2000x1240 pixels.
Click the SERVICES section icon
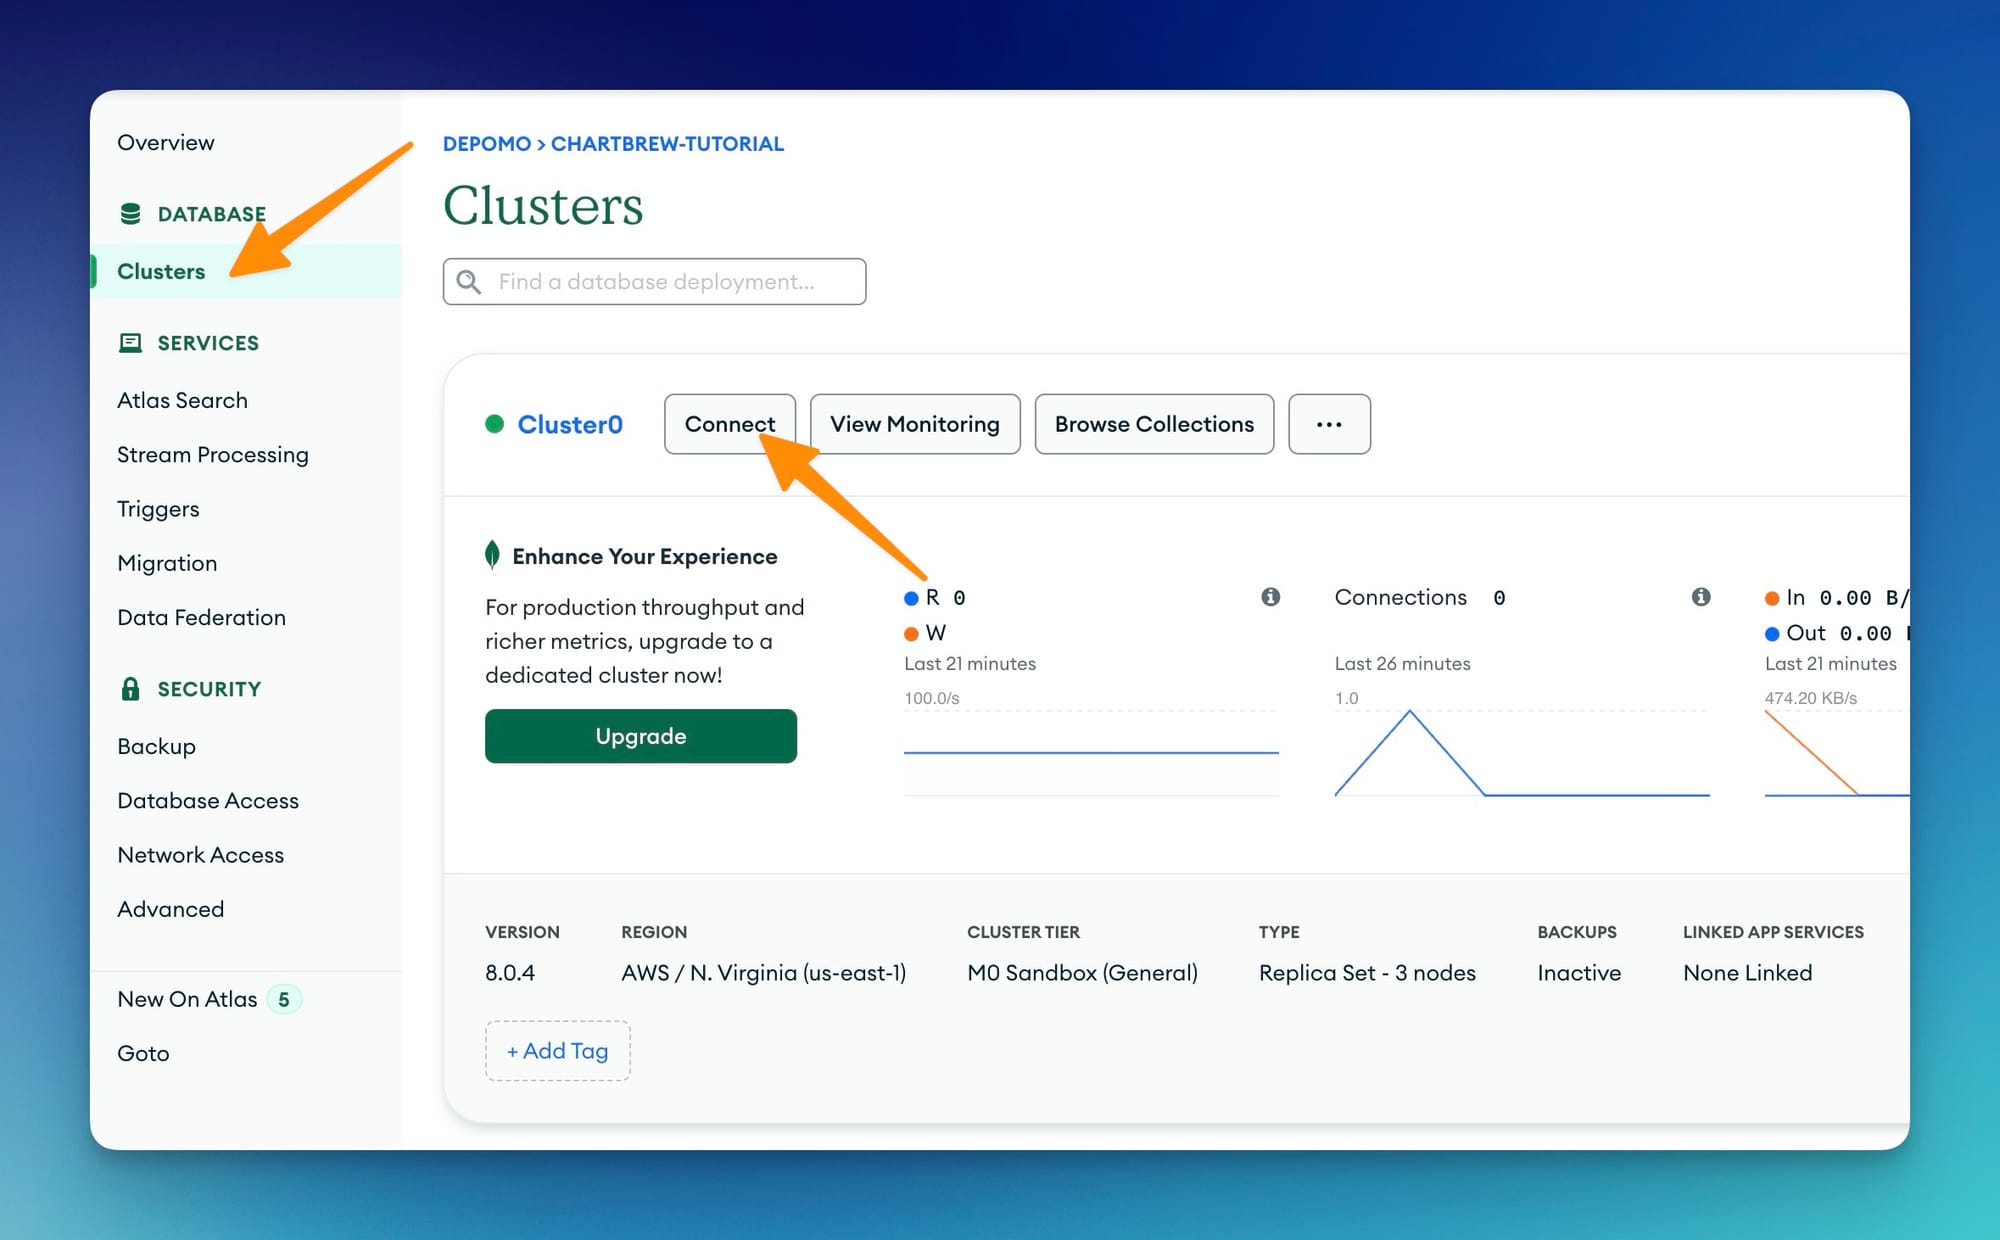click(130, 343)
